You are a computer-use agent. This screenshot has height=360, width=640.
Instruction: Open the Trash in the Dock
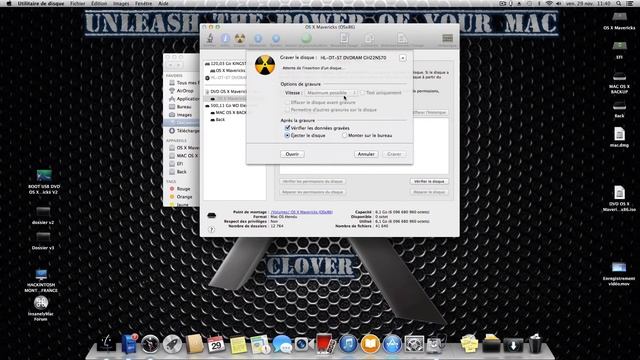pyautogui.click(x=535, y=344)
